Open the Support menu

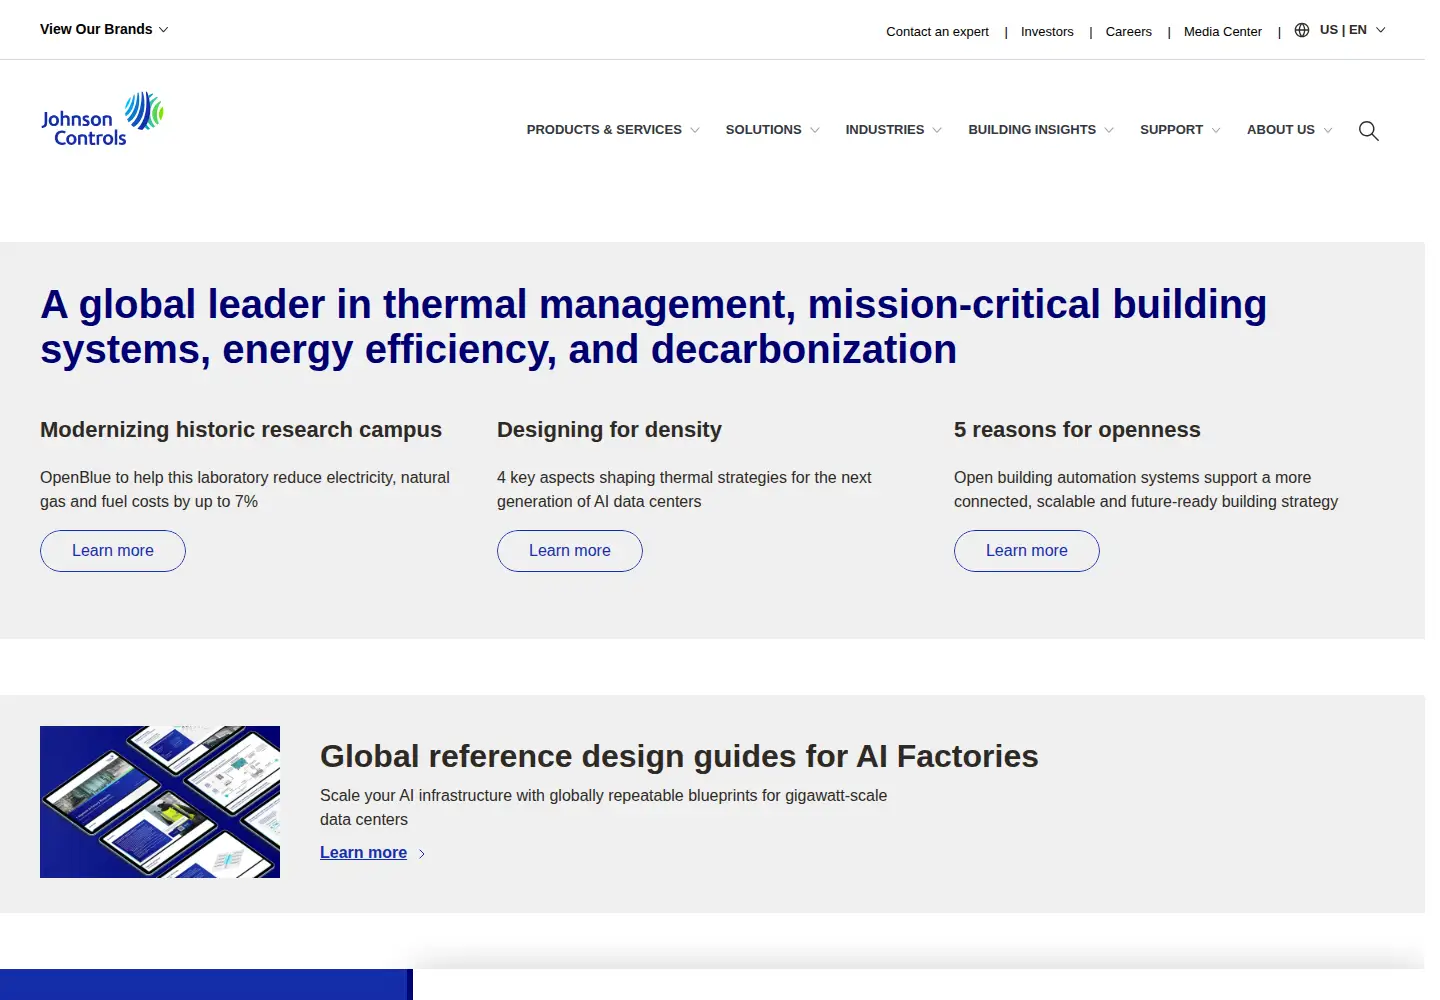[1180, 130]
